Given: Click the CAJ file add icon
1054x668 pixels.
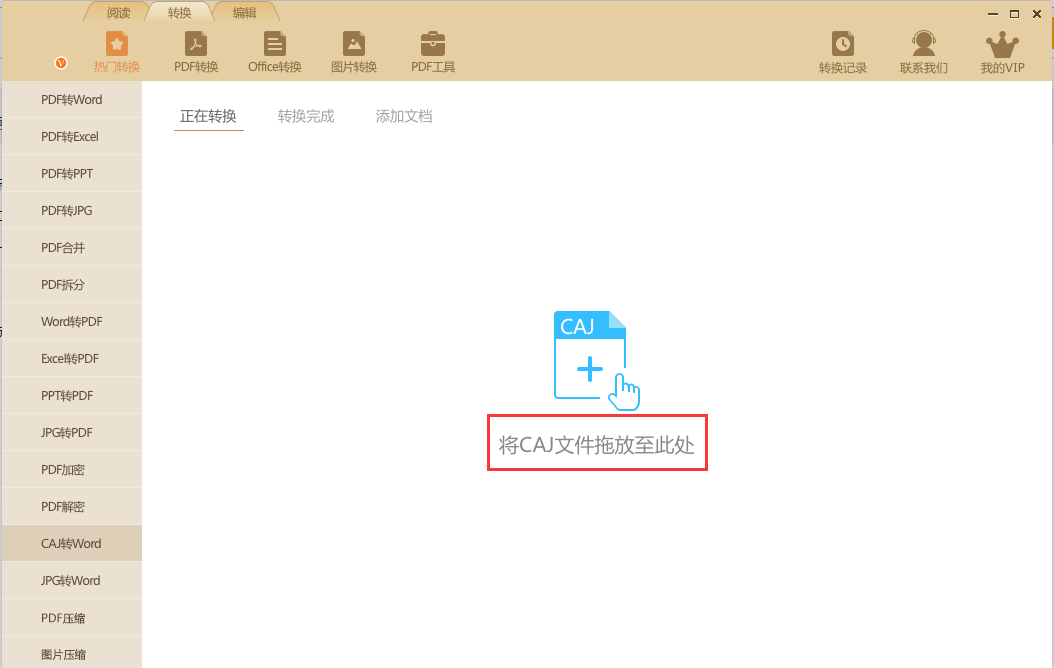Looking at the screenshot, I should tap(596, 360).
